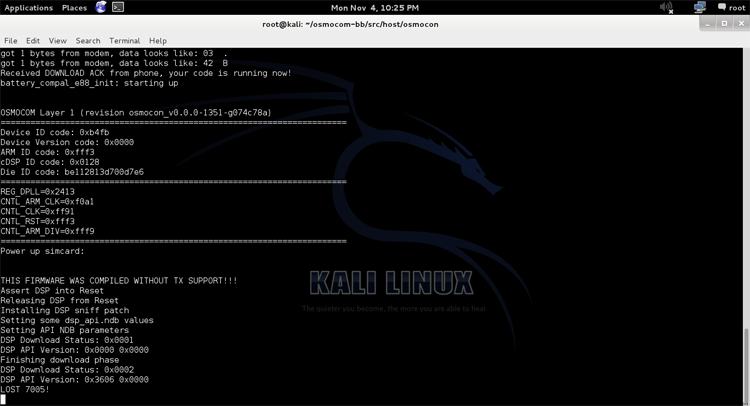
Task: Minimize the terminal window
Action: click(708, 23)
